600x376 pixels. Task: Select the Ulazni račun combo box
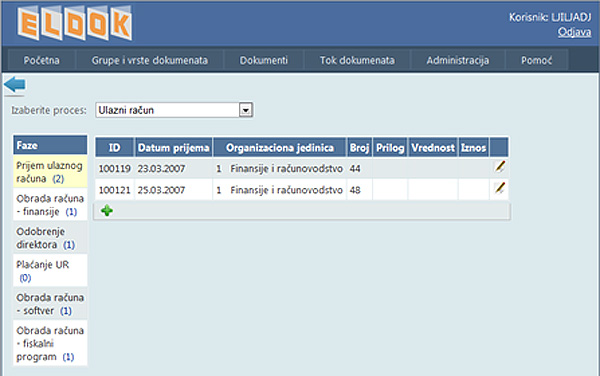pyautogui.click(x=174, y=110)
